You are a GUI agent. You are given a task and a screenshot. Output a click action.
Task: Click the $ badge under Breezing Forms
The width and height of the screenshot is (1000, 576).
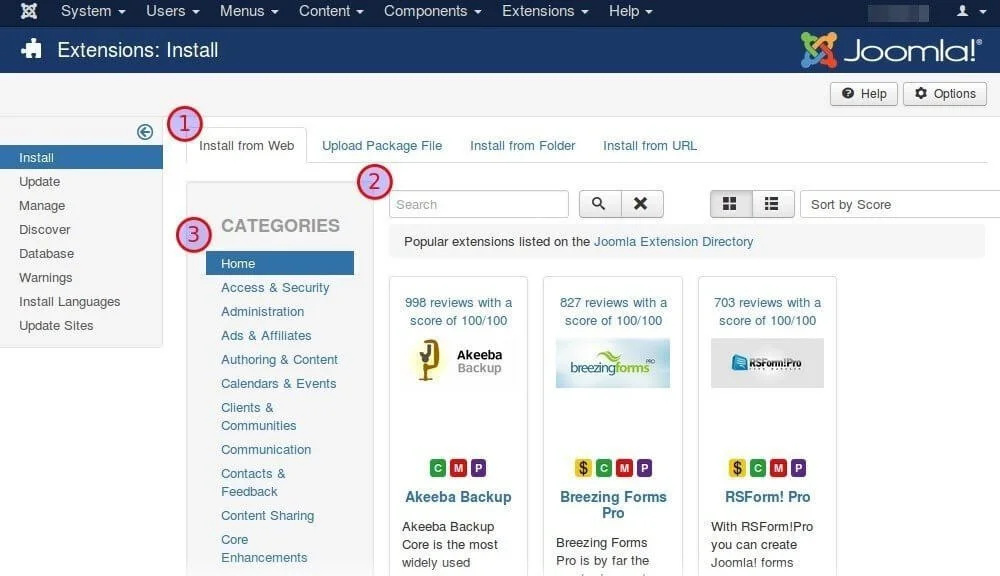point(583,468)
